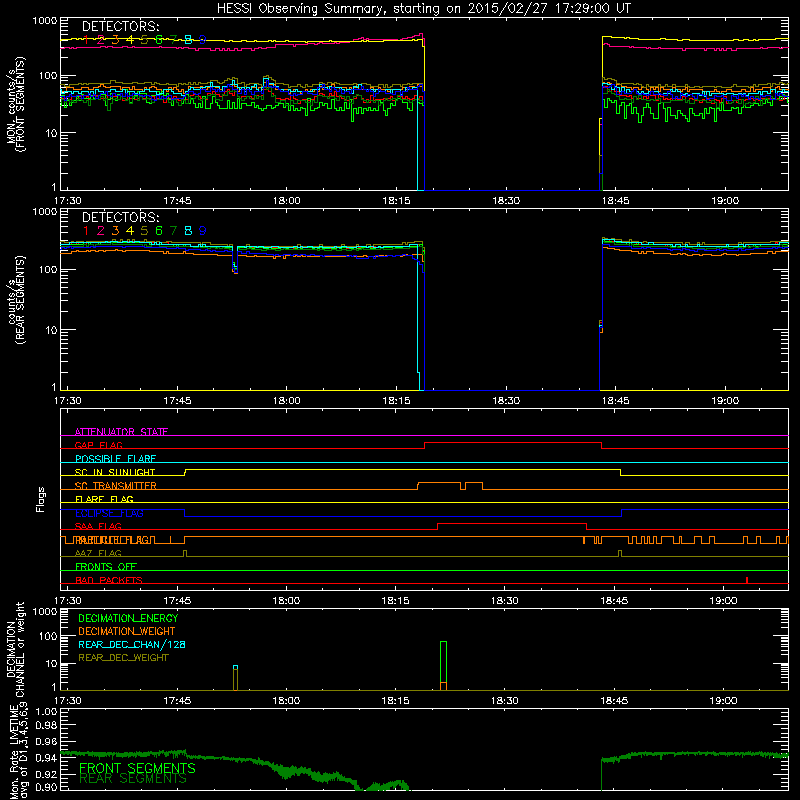Select the POSSIBLE FLARE flag label
This screenshot has height=800, width=800.
tap(115, 459)
